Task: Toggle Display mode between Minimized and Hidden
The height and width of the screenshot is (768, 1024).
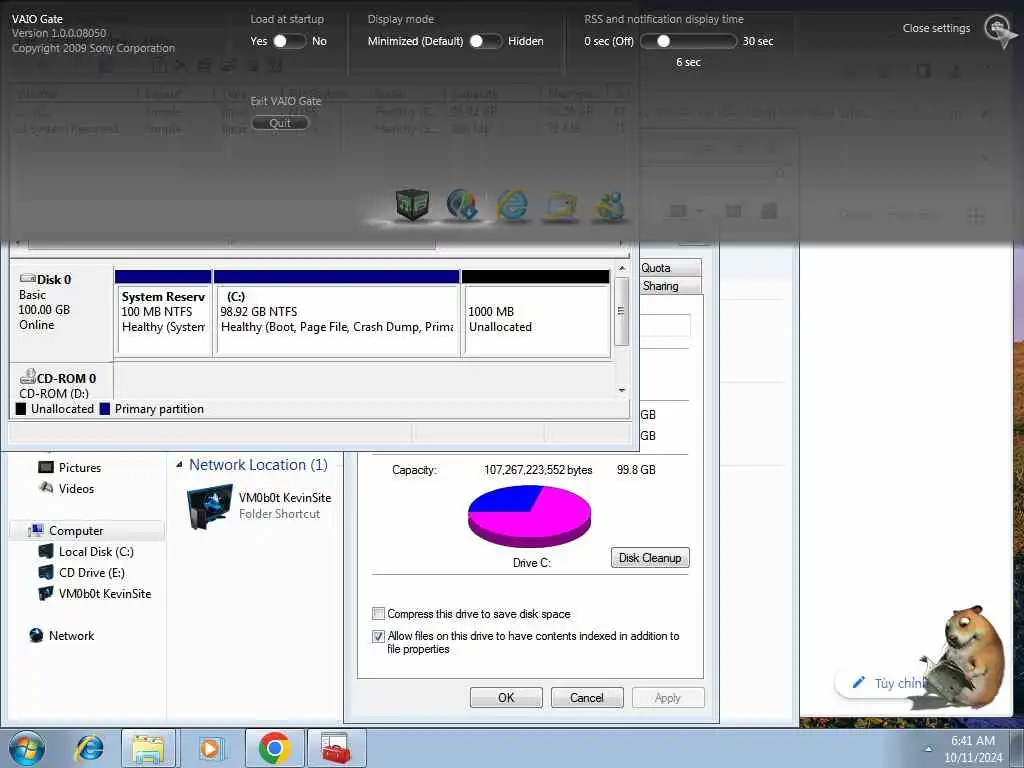Action: tap(485, 41)
